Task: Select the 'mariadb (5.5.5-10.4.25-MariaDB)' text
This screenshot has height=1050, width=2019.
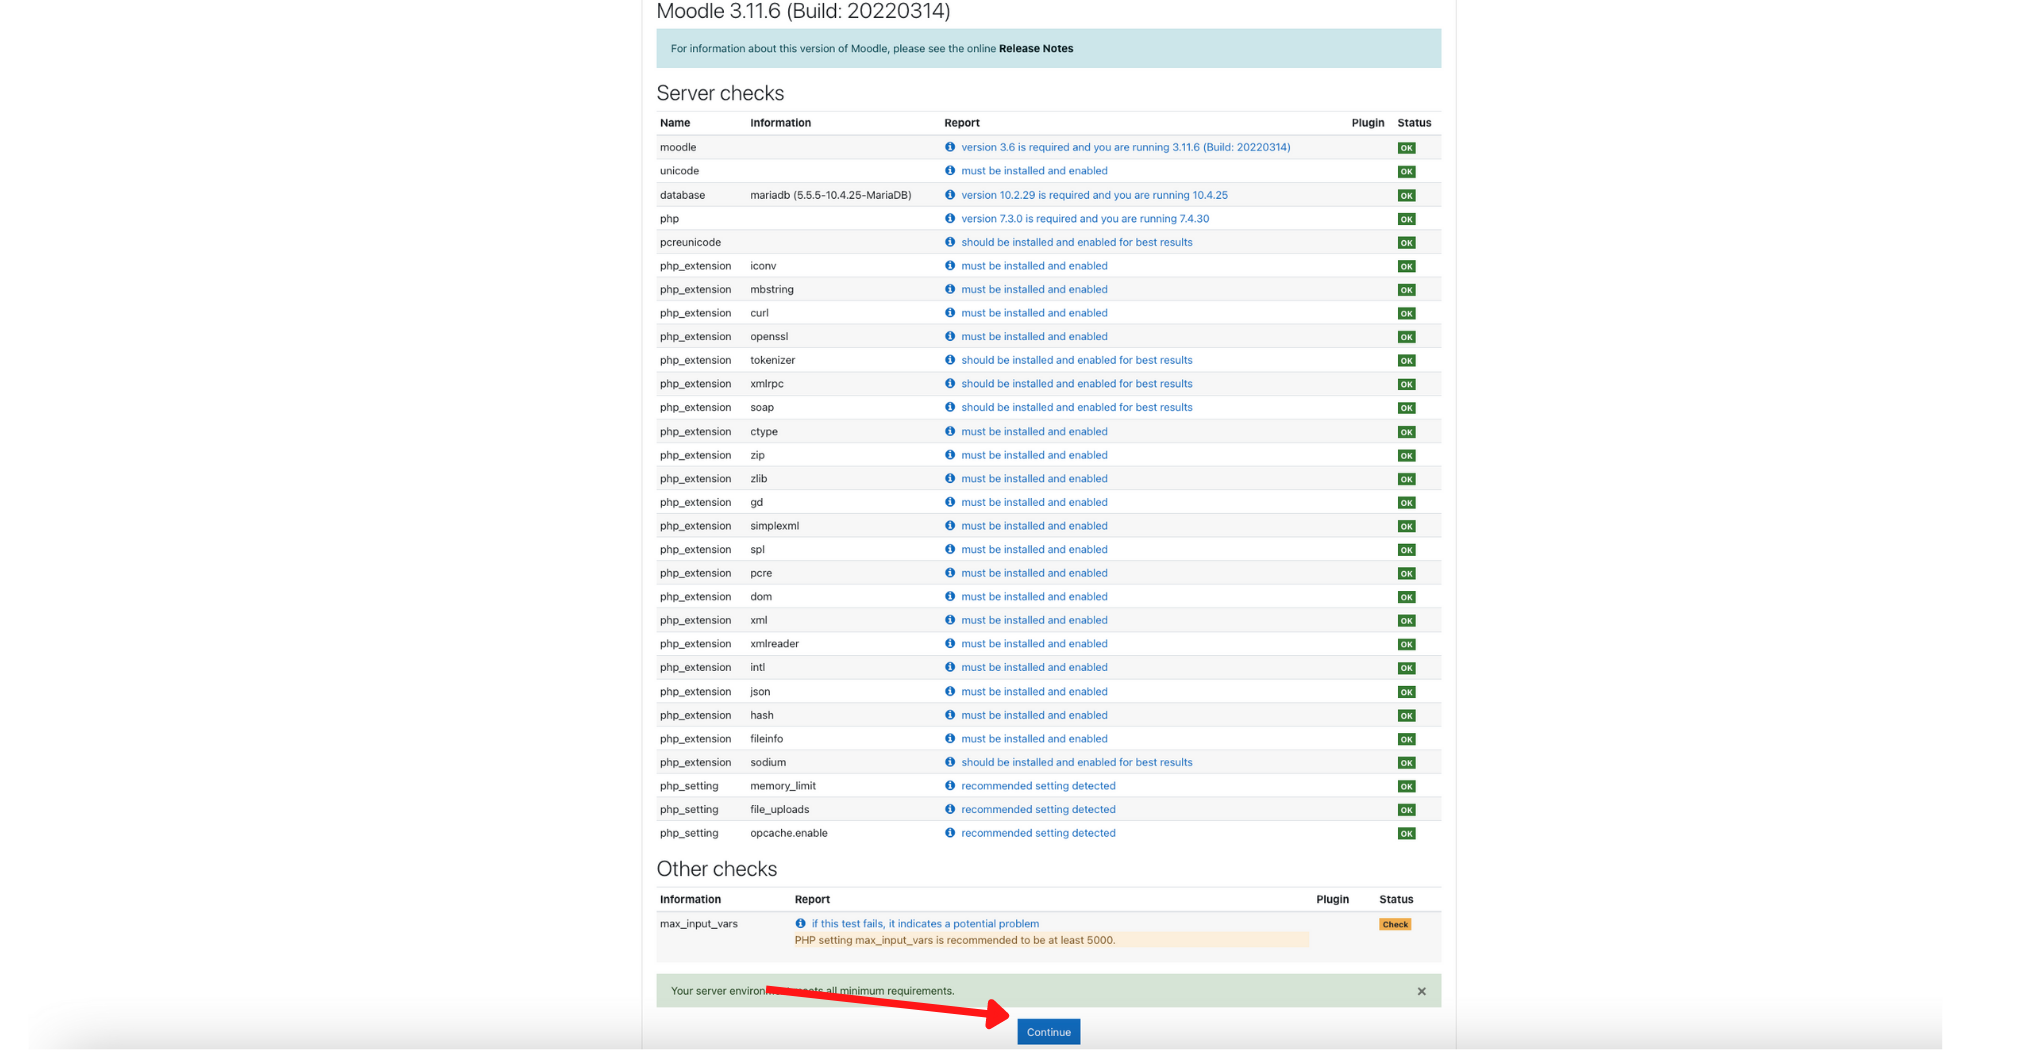Action: [x=830, y=195]
